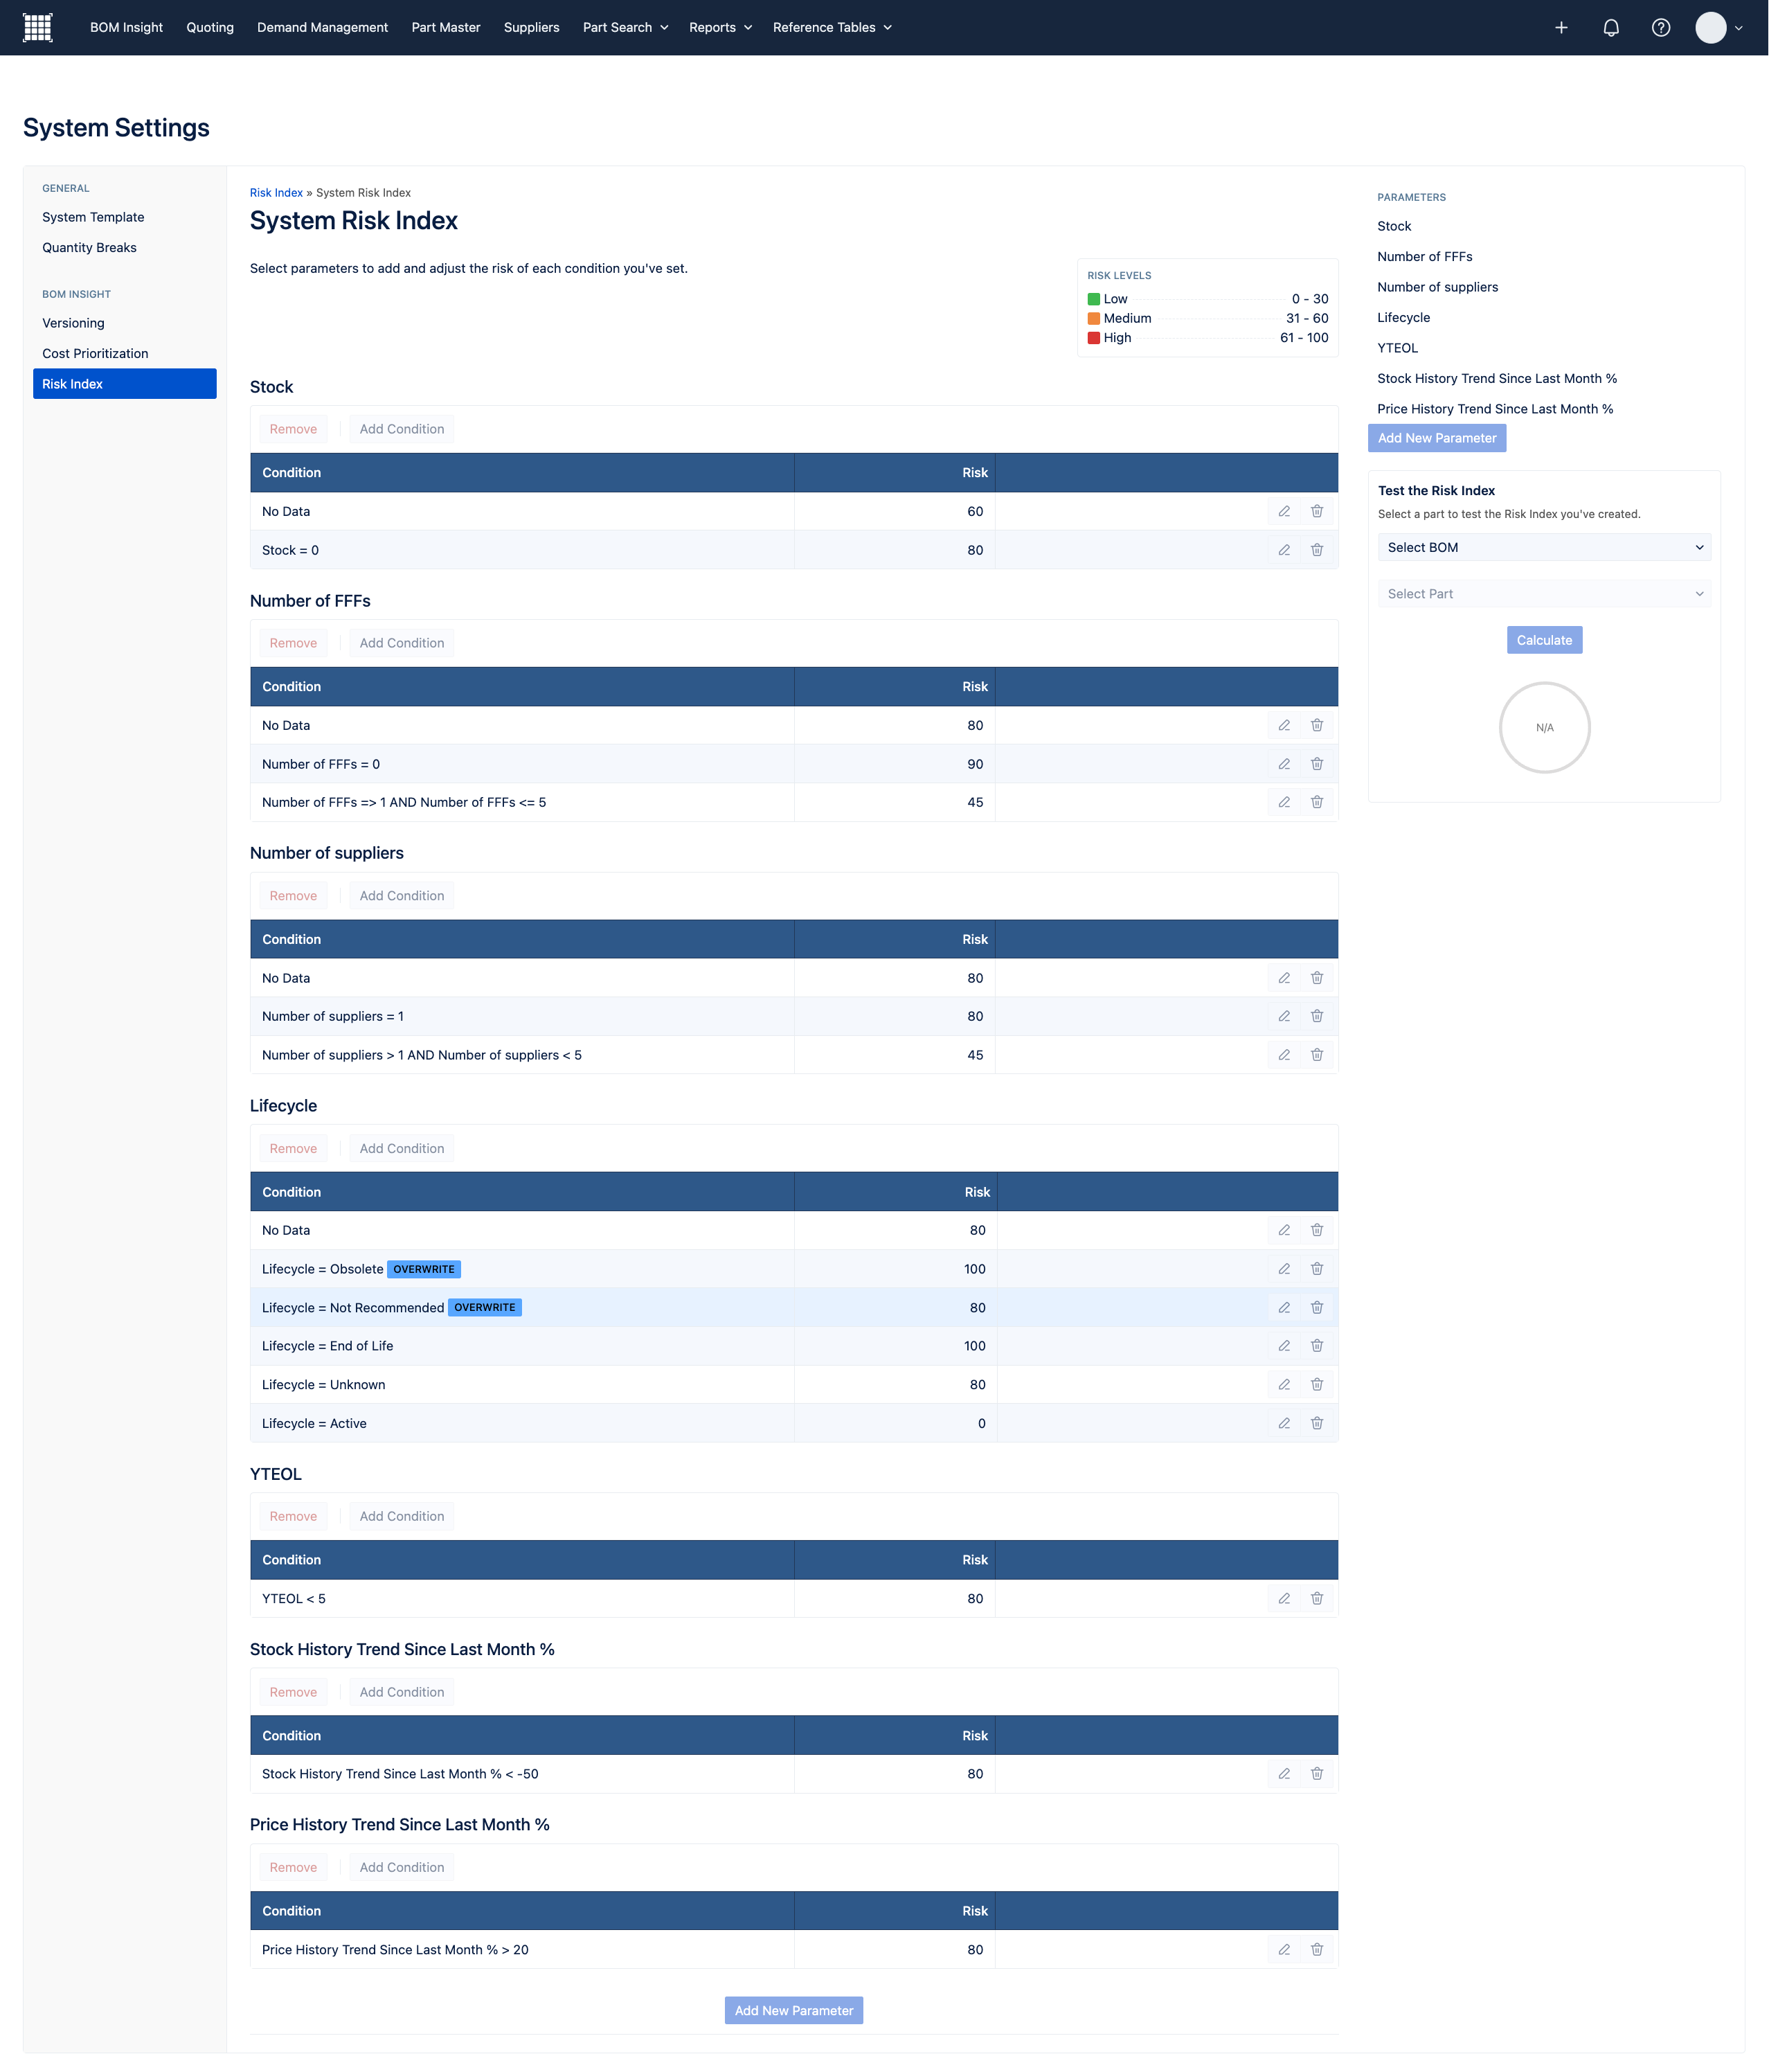Delete the YTEOL < 5 condition
The height and width of the screenshot is (2072, 1769).
[x=1317, y=1599]
